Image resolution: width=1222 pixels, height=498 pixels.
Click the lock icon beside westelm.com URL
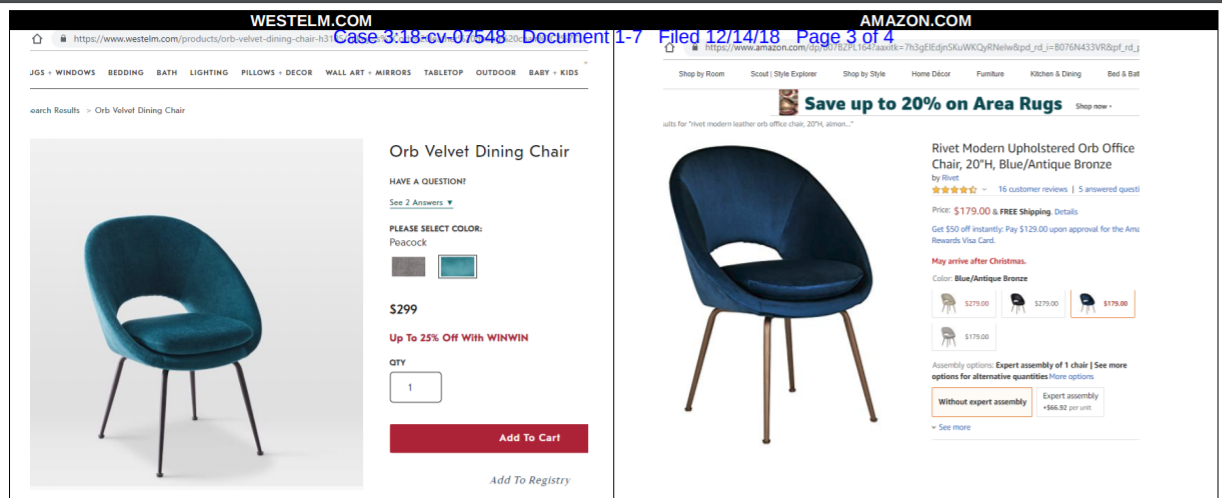click(x=62, y=39)
